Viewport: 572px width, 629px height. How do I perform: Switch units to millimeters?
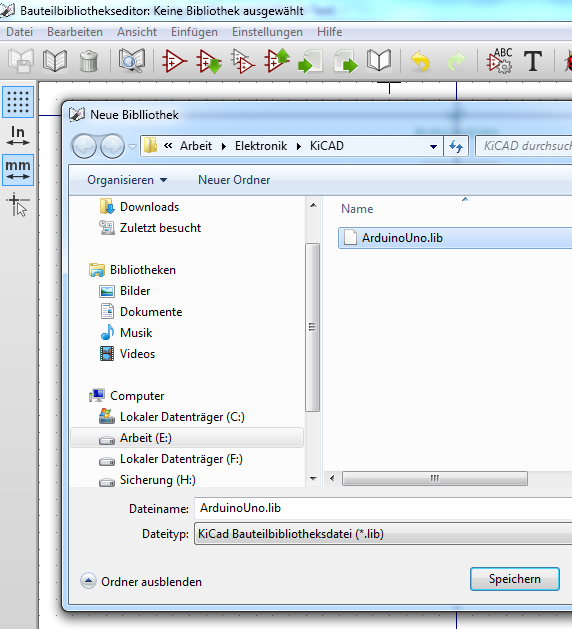[18, 170]
